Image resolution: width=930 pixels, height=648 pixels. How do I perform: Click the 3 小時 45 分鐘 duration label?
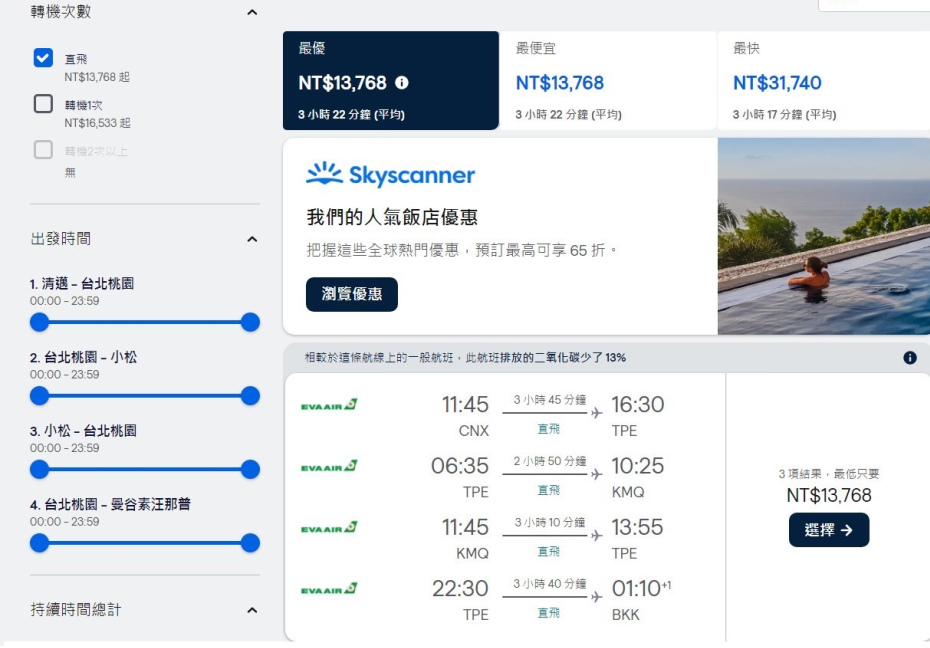click(x=550, y=400)
